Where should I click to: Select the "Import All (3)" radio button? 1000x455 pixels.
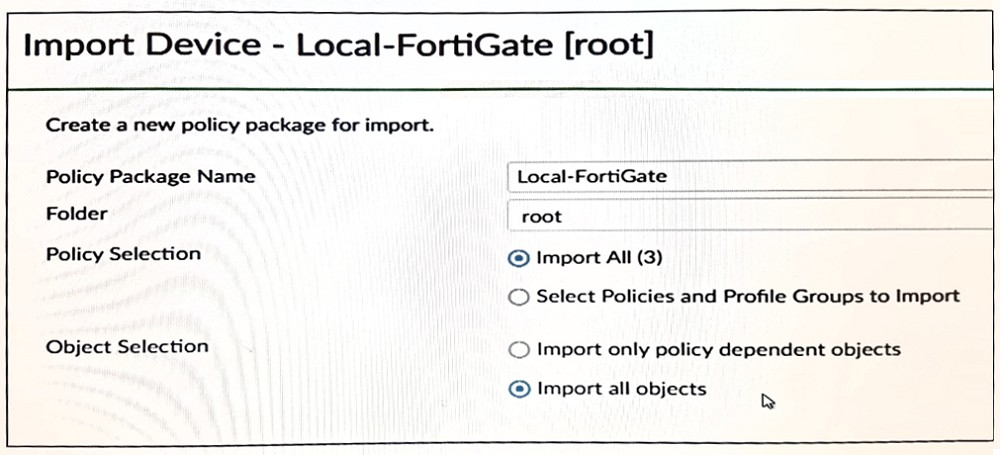tap(518, 258)
